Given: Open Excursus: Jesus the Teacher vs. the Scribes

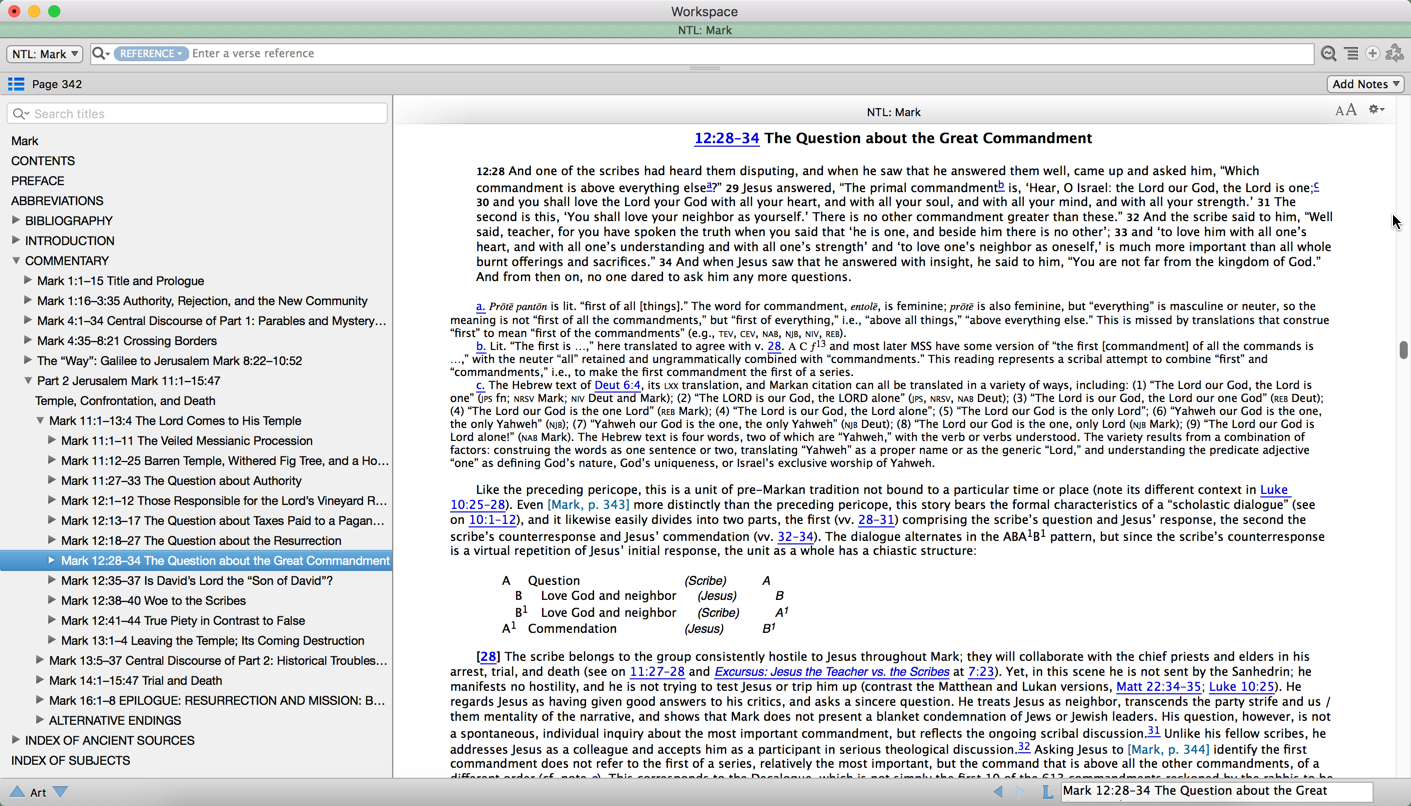Looking at the screenshot, I should tap(831, 672).
